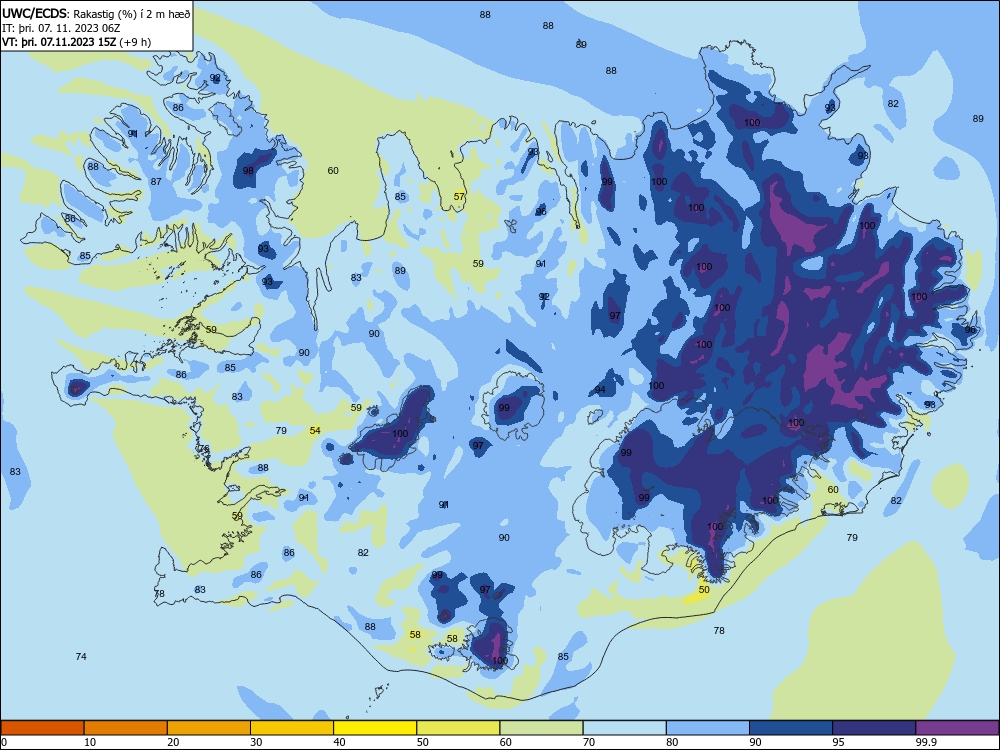Click the yellow-highlighted '54' humidity value
Screen dimensions: 1000x750
pos(315,430)
